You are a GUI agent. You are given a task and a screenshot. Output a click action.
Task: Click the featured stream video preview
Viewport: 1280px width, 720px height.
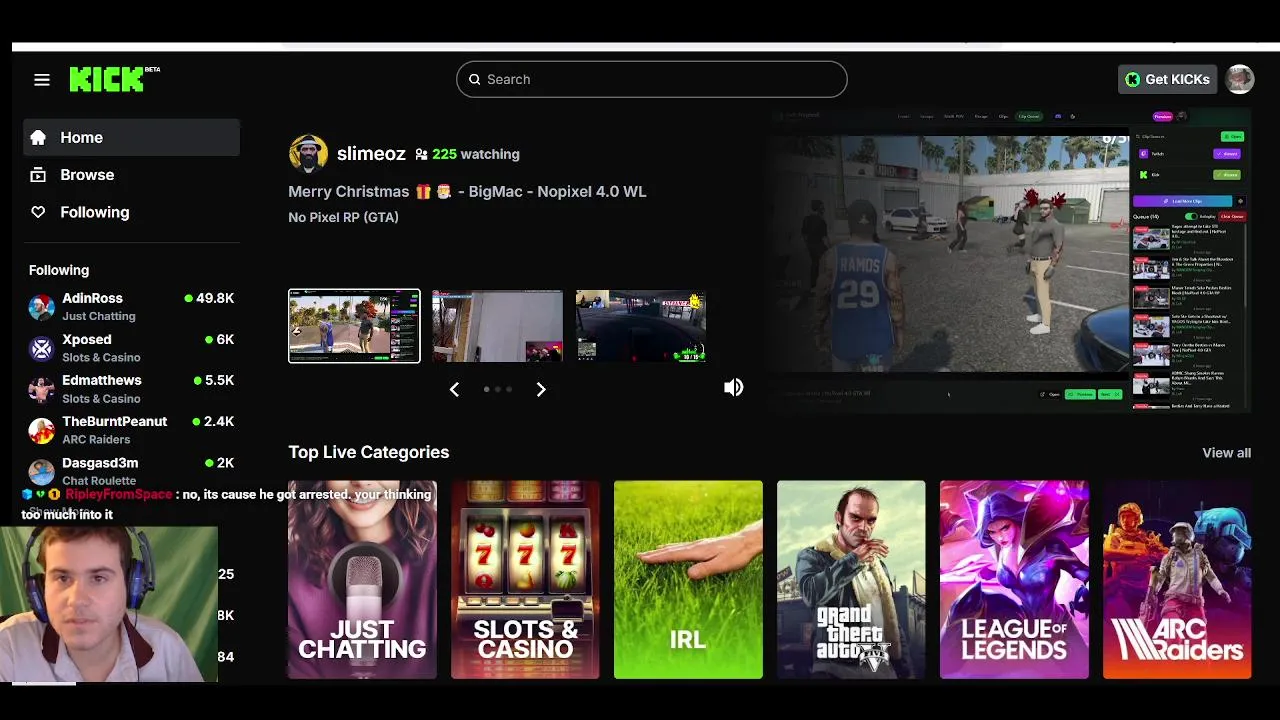pos(1010,260)
